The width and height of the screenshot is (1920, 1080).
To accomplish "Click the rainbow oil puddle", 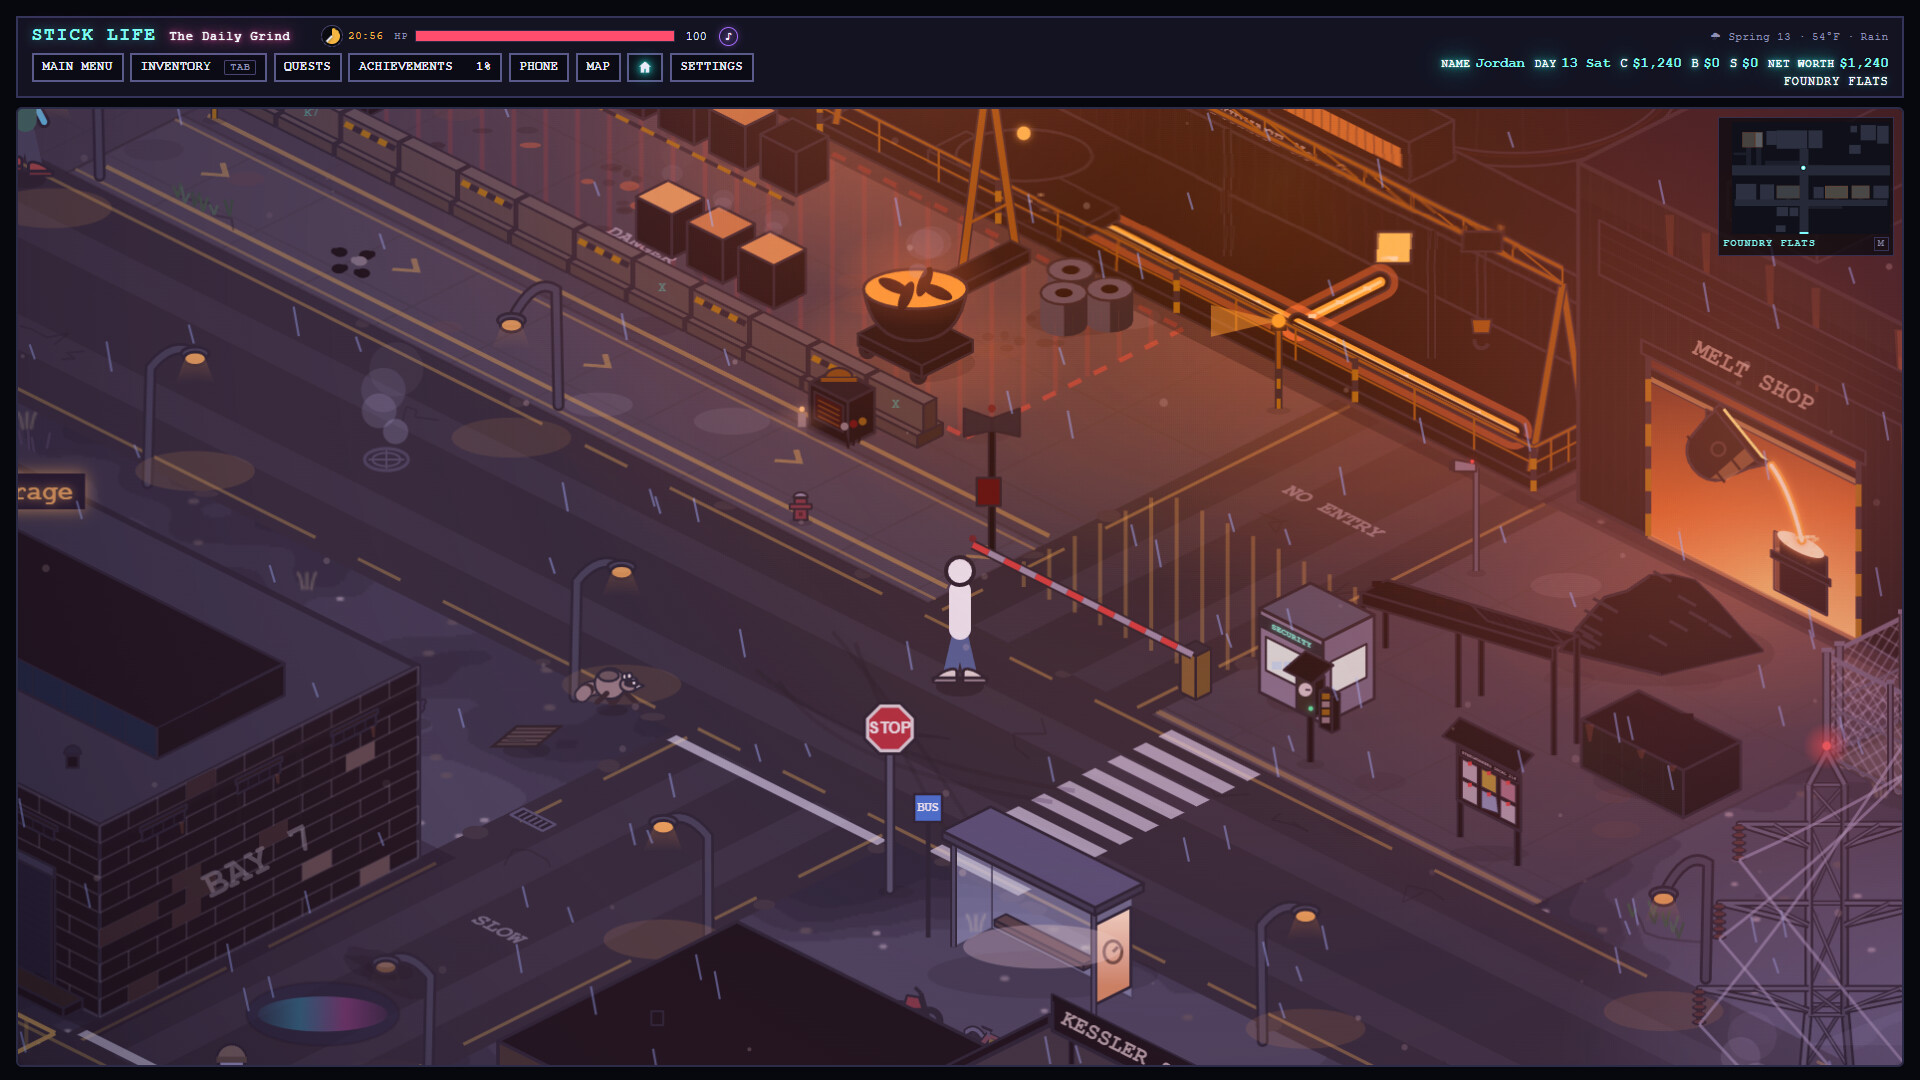I will click(322, 1014).
